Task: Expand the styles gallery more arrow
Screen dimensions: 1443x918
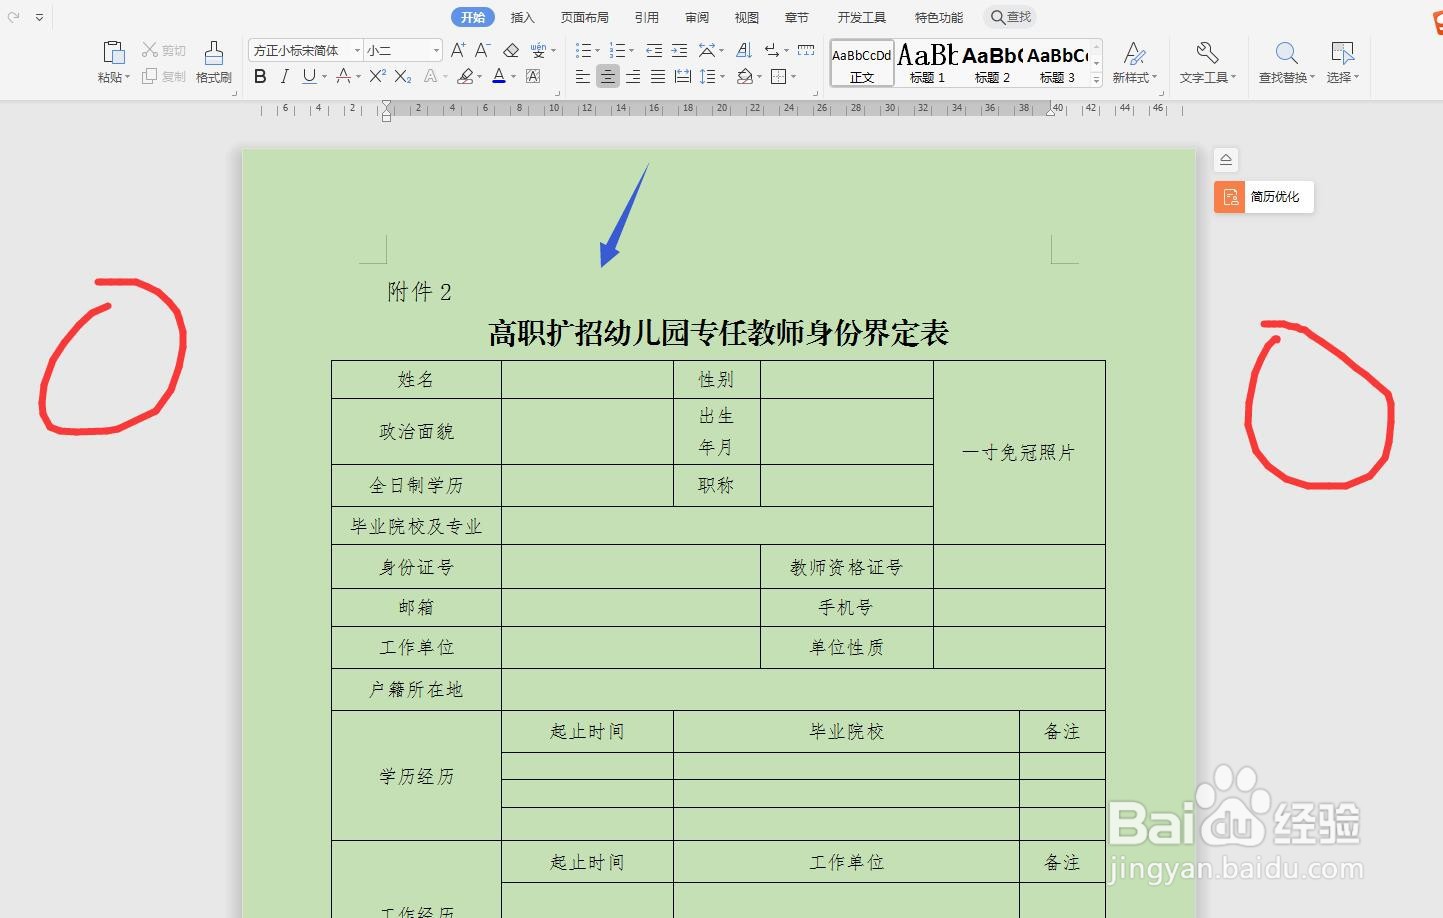Action: coord(1097,78)
